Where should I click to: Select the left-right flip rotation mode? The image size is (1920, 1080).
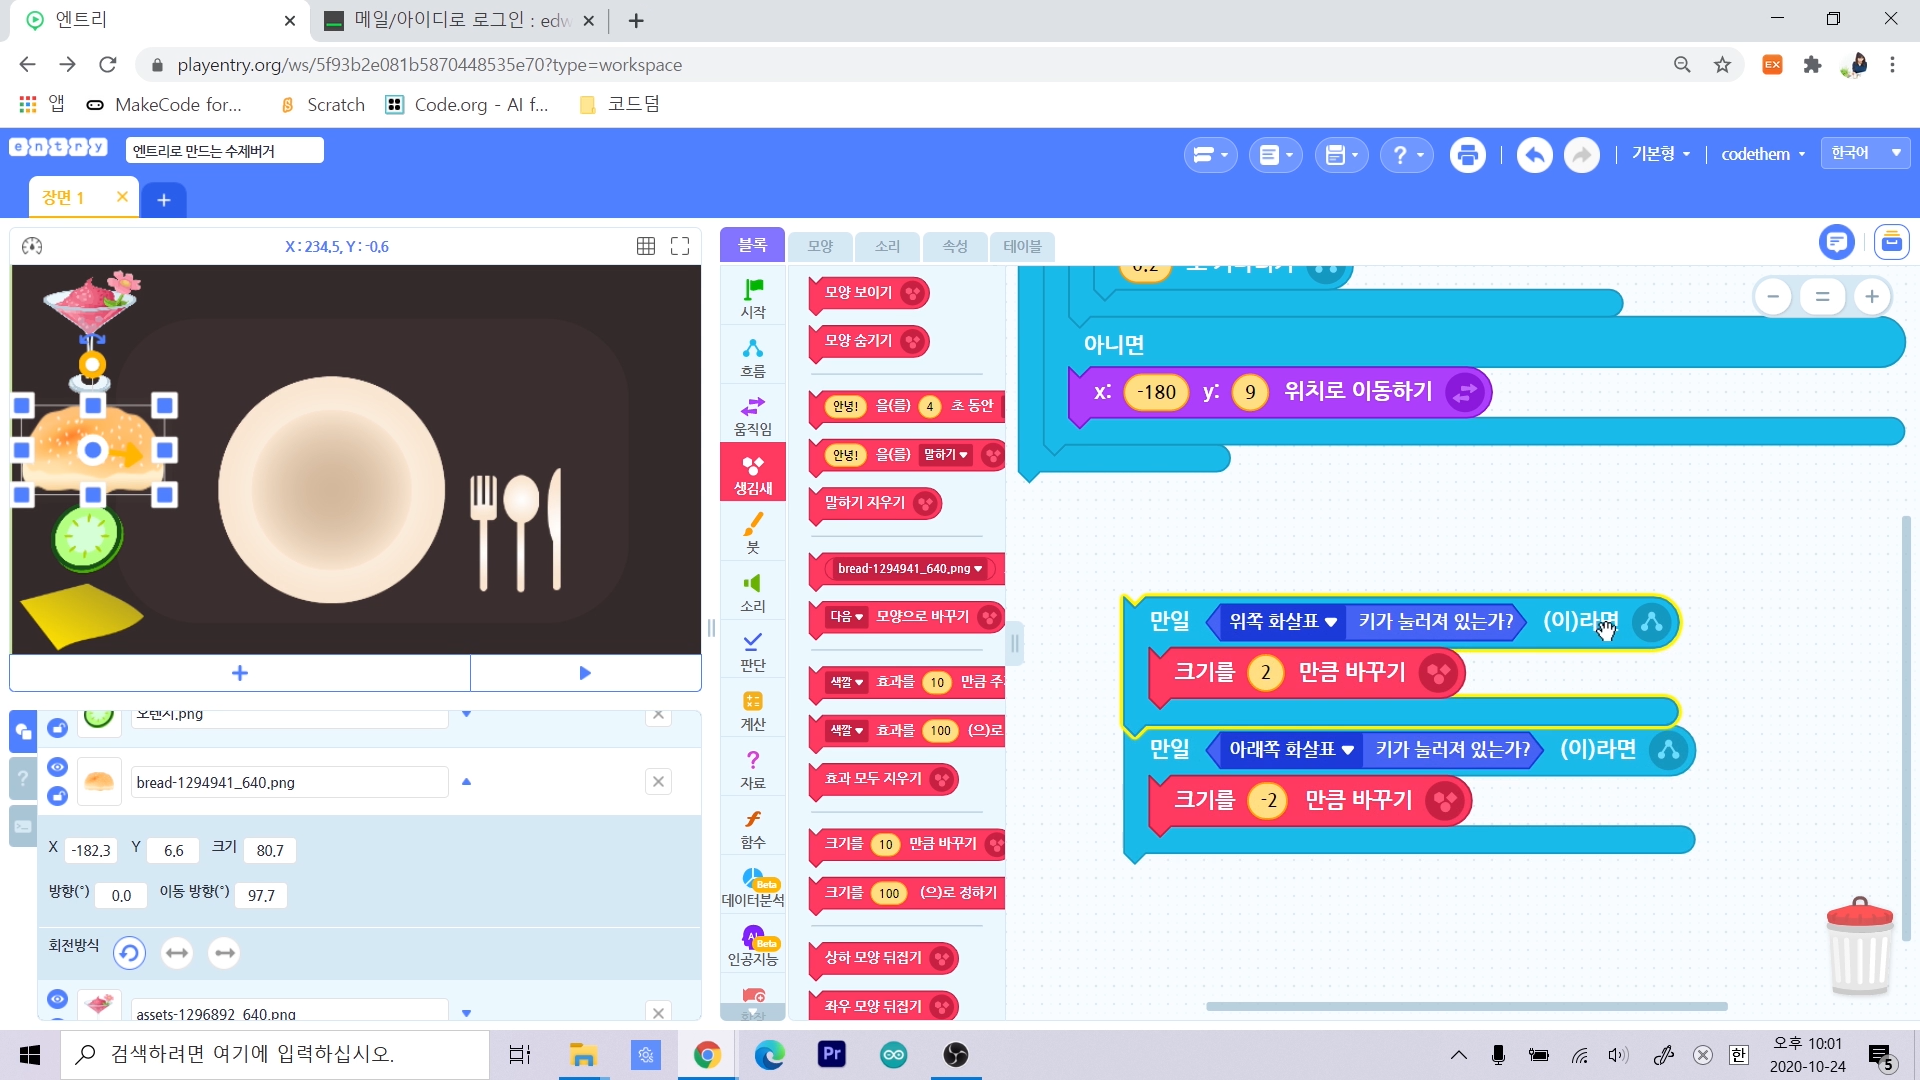point(177,953)
